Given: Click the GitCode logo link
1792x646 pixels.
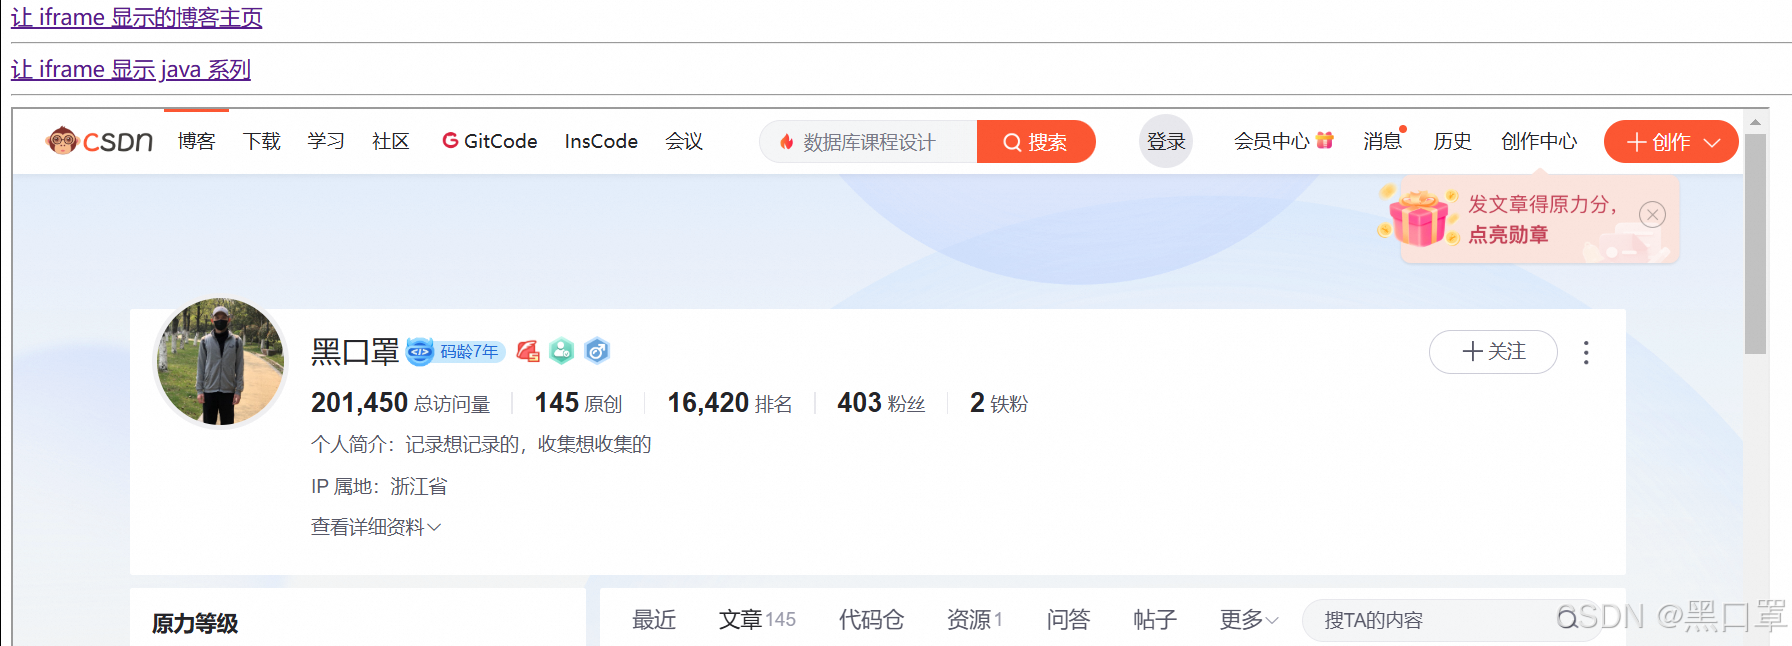Looking at the screenshot, I should 490,141.
